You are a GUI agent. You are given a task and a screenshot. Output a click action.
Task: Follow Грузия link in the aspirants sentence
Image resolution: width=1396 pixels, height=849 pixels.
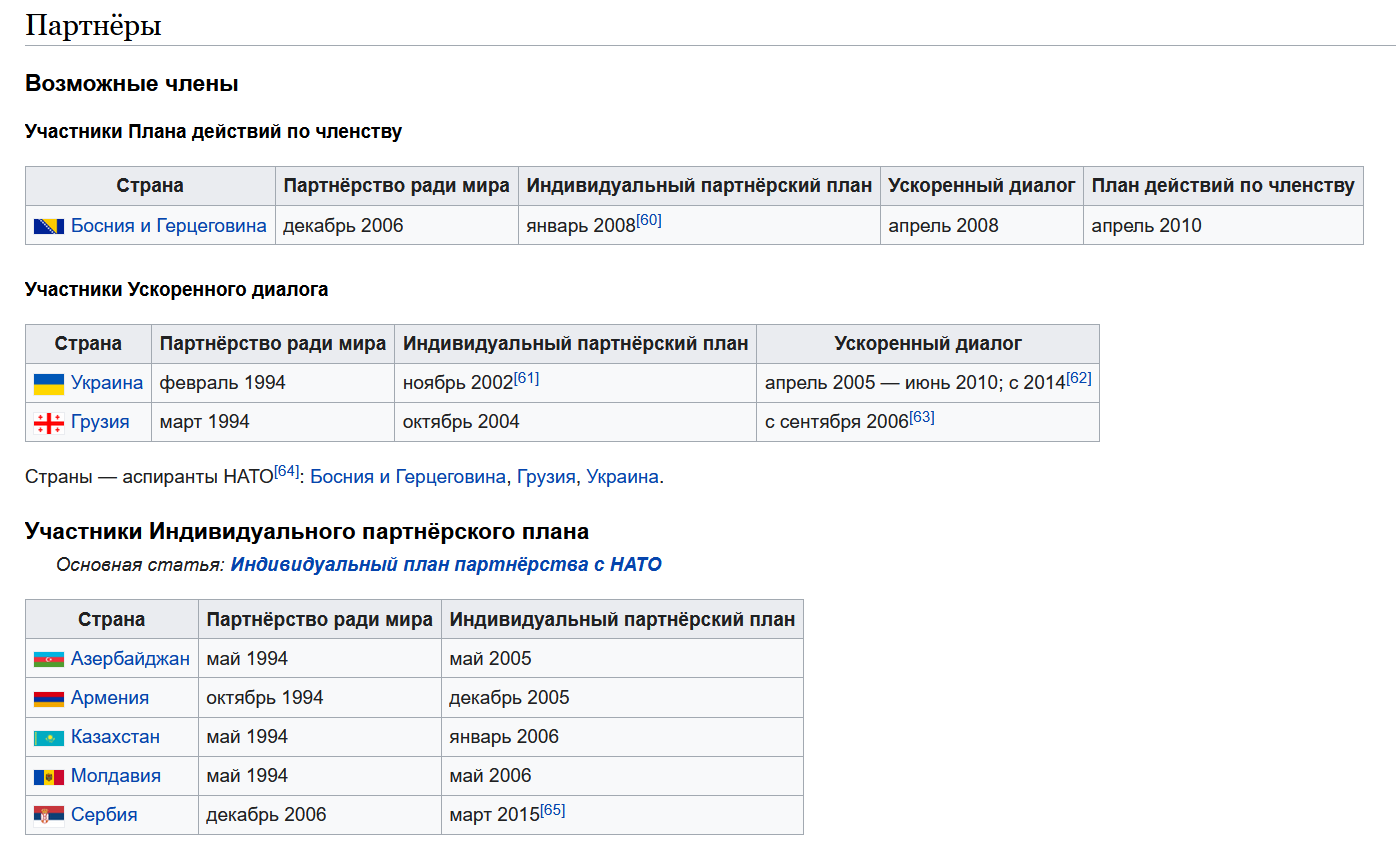pyautogui.click(x=546, y=477)
